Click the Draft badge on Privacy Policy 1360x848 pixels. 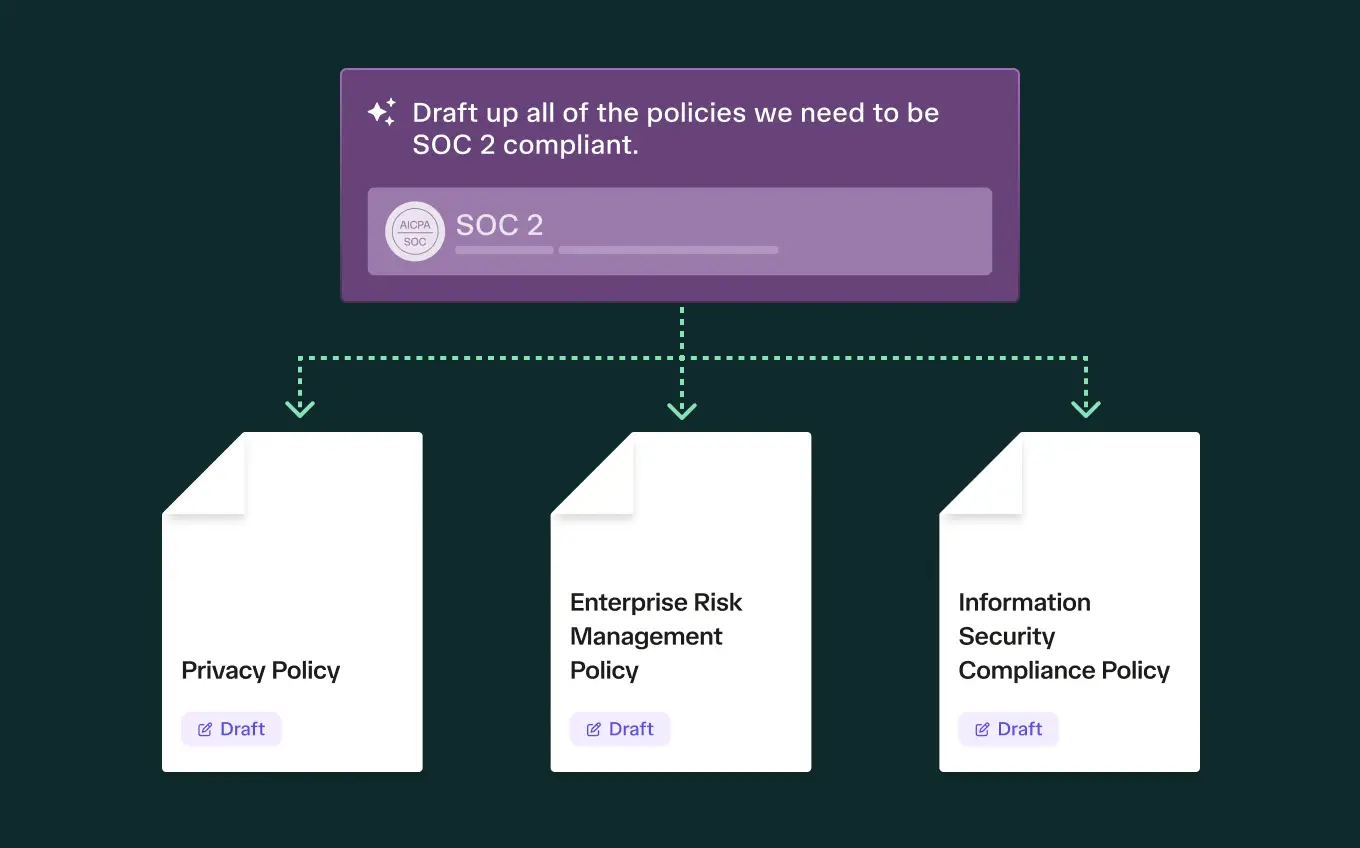click(231, 729)
